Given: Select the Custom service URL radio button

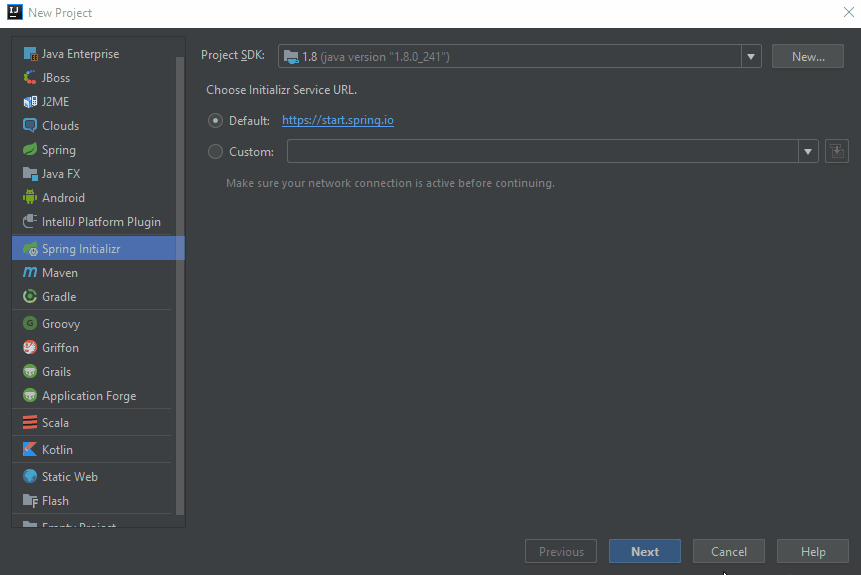Looking at the screenshot, I should 215,152.
